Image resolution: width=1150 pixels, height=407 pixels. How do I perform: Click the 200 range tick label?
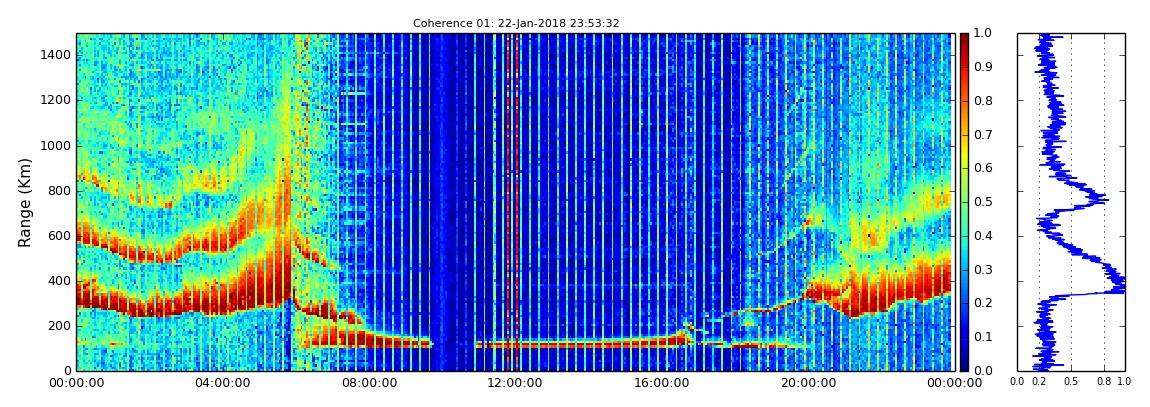pos(60,326)
